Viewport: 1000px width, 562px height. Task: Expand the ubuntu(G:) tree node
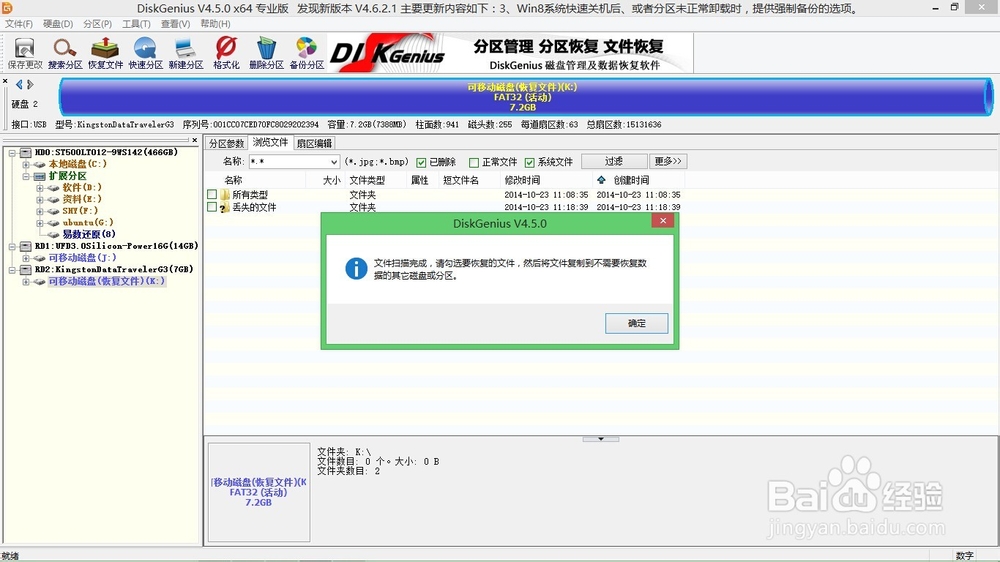[40, 223]
